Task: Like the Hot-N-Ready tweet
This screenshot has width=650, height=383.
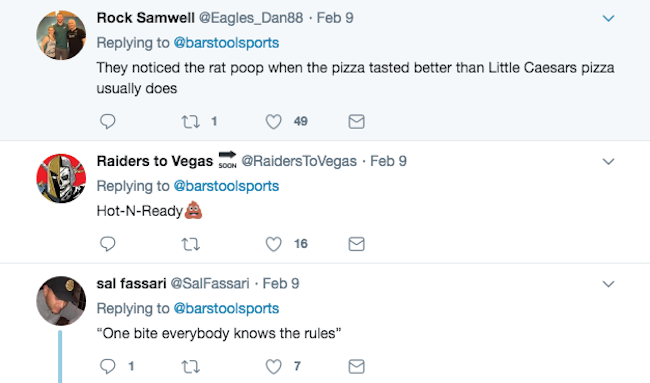Action: pos(273,244)
